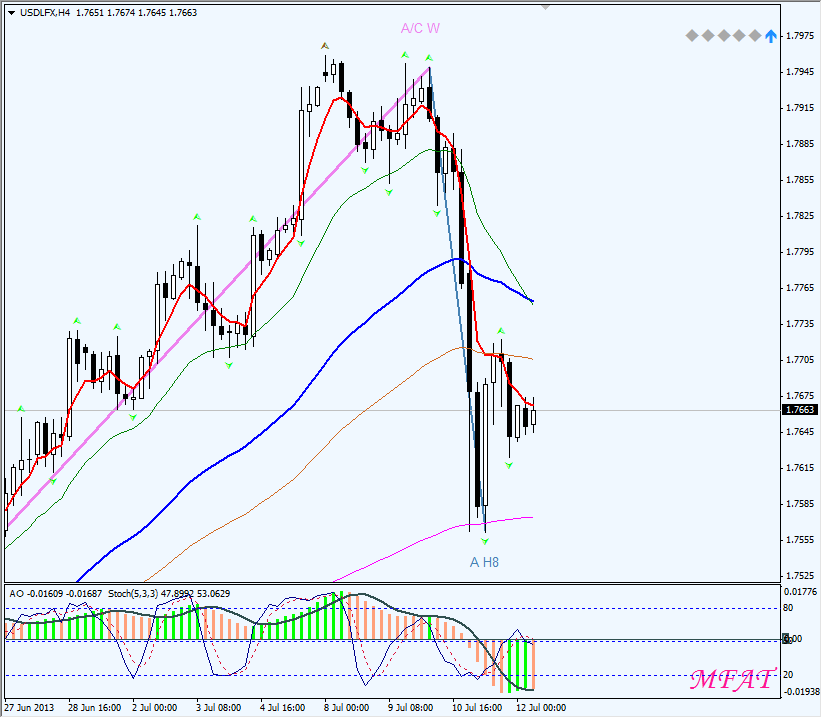The width and height of the screenshot is (822, 718).
Task: Click the blue up arrow indicator
Action: click(x=770, y=36)
